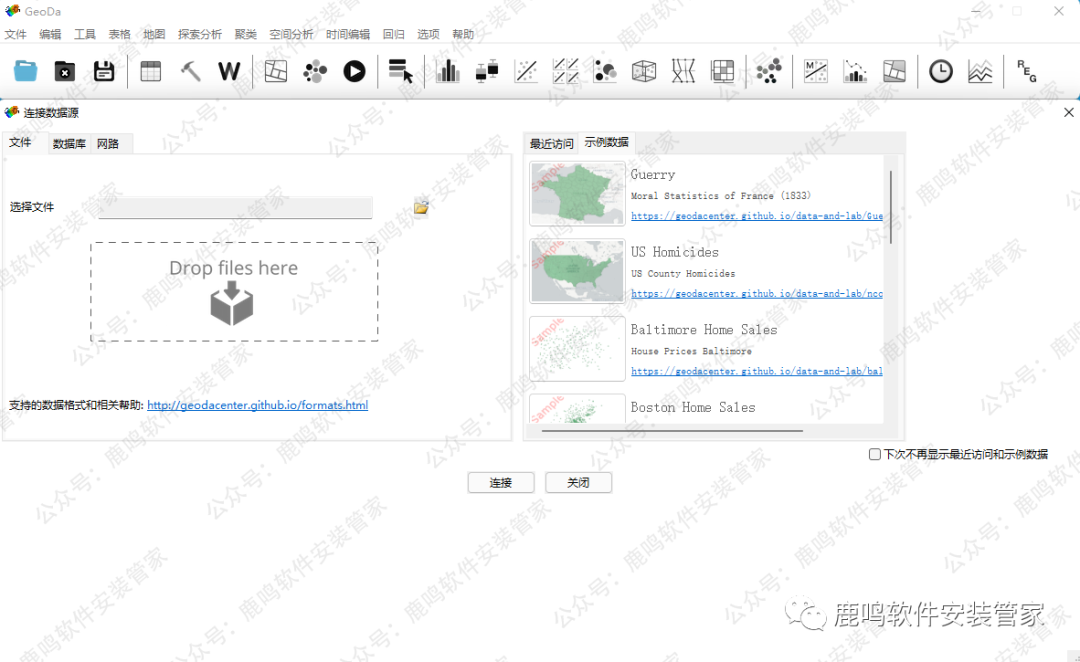
Task: Click the sample data horizontal scrollbar
Action: [x=672, y=431]
